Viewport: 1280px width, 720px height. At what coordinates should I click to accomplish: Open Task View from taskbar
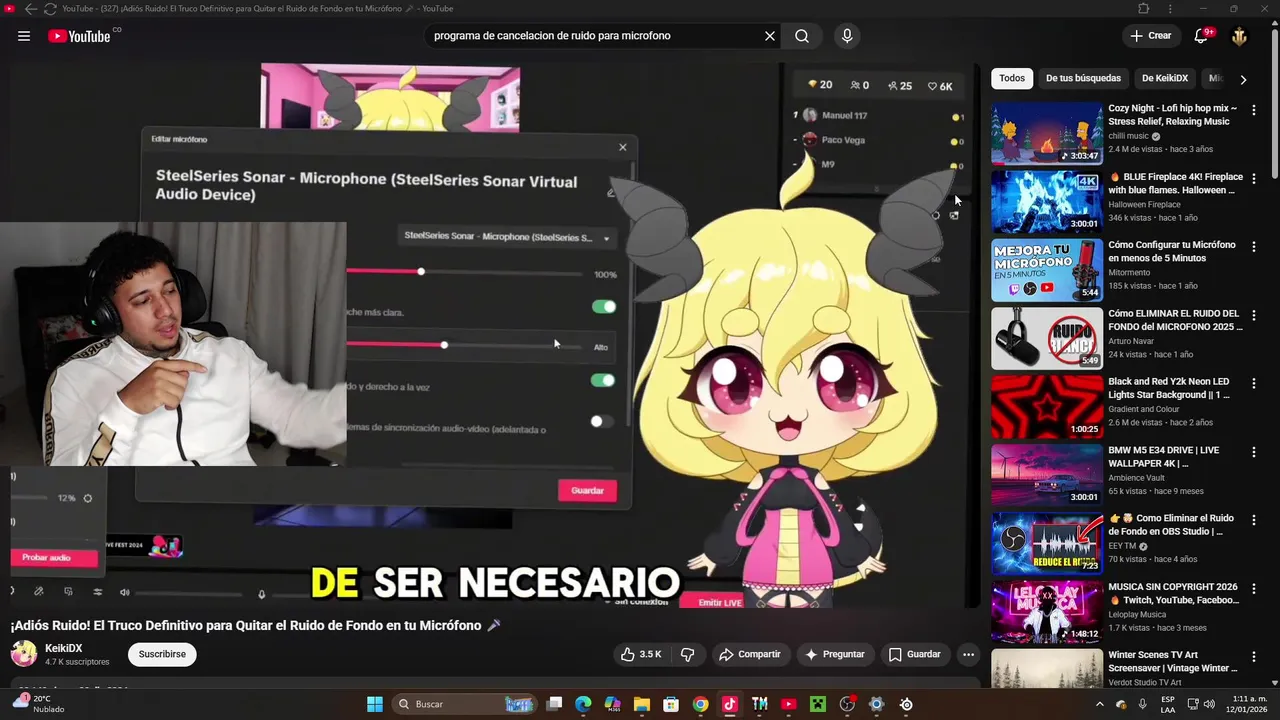(554, 704)
